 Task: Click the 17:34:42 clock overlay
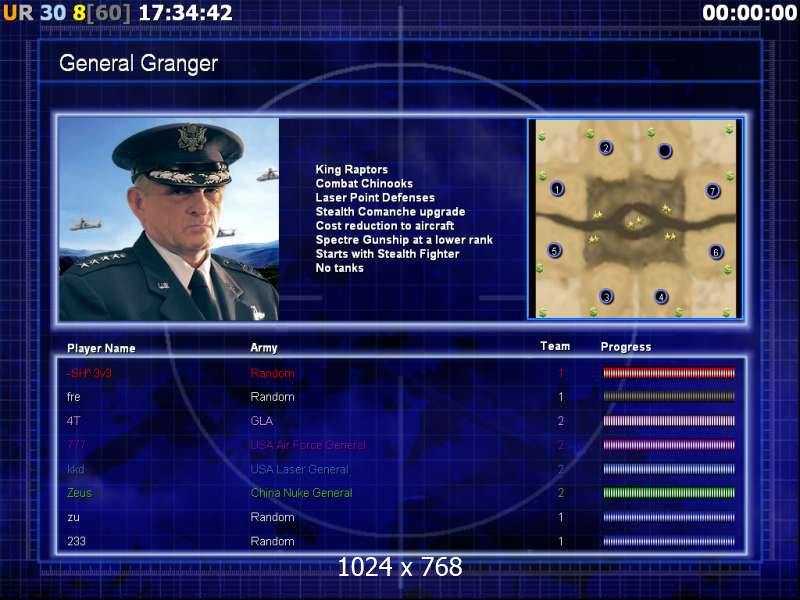[186, 13]
